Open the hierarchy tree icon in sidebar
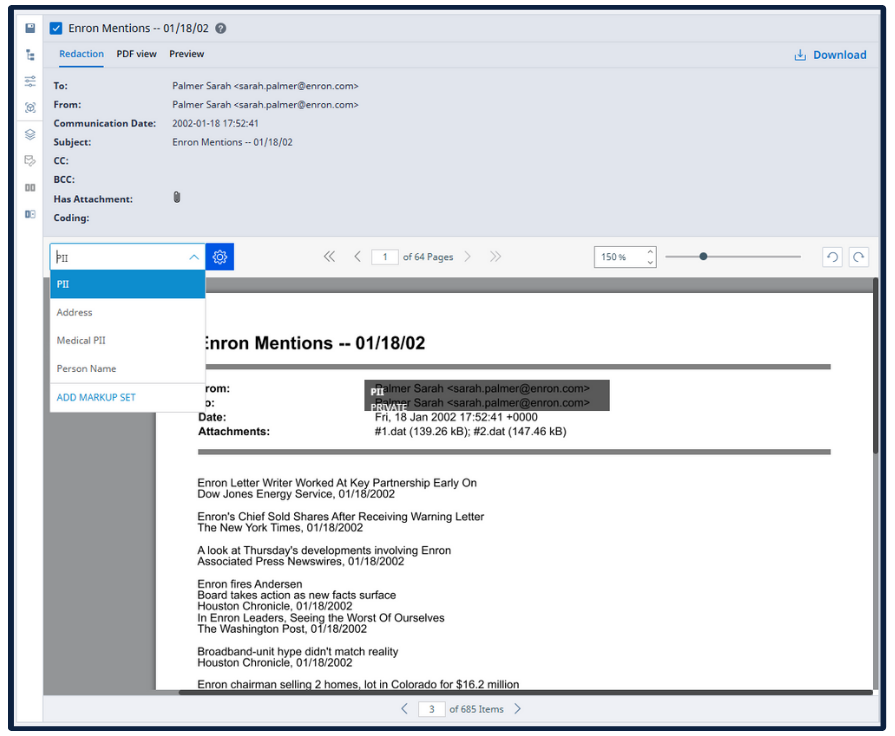The height and width of the screenshot is (736, 895). [x=30, y=55]
